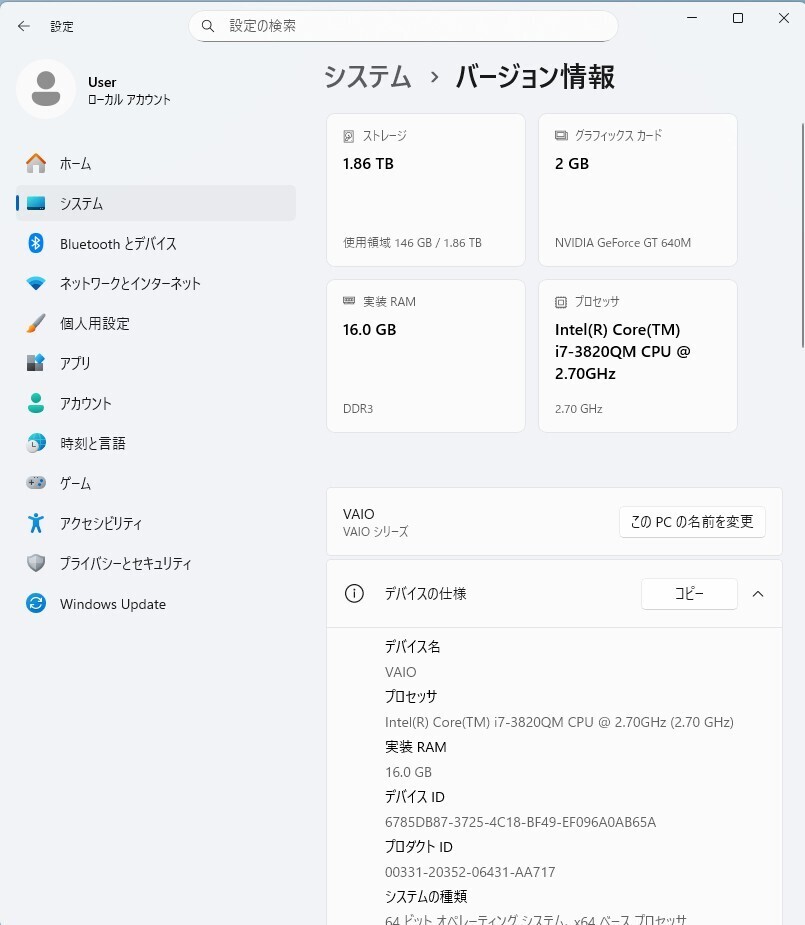Click the info icon beside デバイスの仕様
Viewport: 805px width, 925px height.
coord(354,593)
